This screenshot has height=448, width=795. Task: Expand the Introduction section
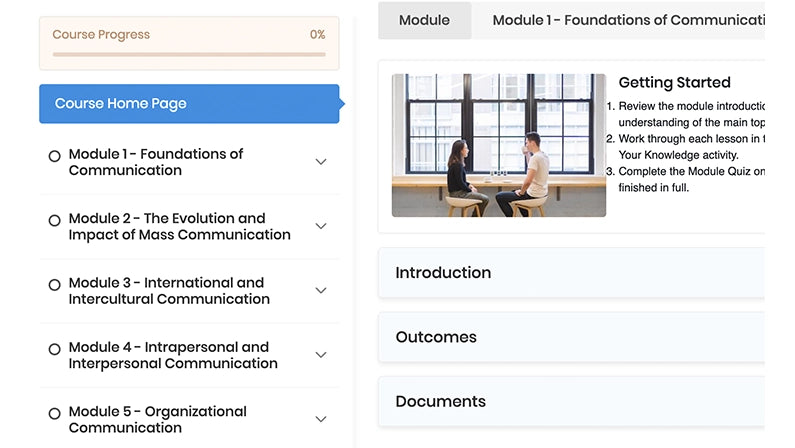point(571,273)
